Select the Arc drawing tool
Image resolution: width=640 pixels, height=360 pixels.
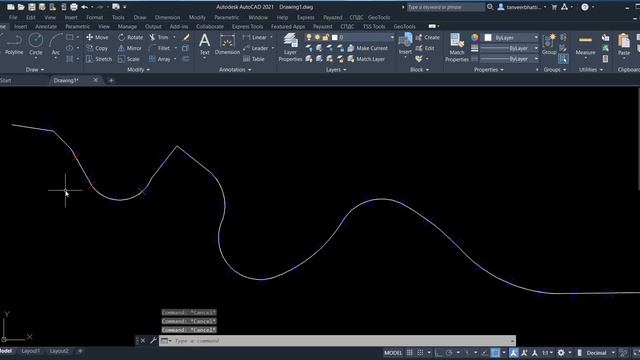pos(56,44)
